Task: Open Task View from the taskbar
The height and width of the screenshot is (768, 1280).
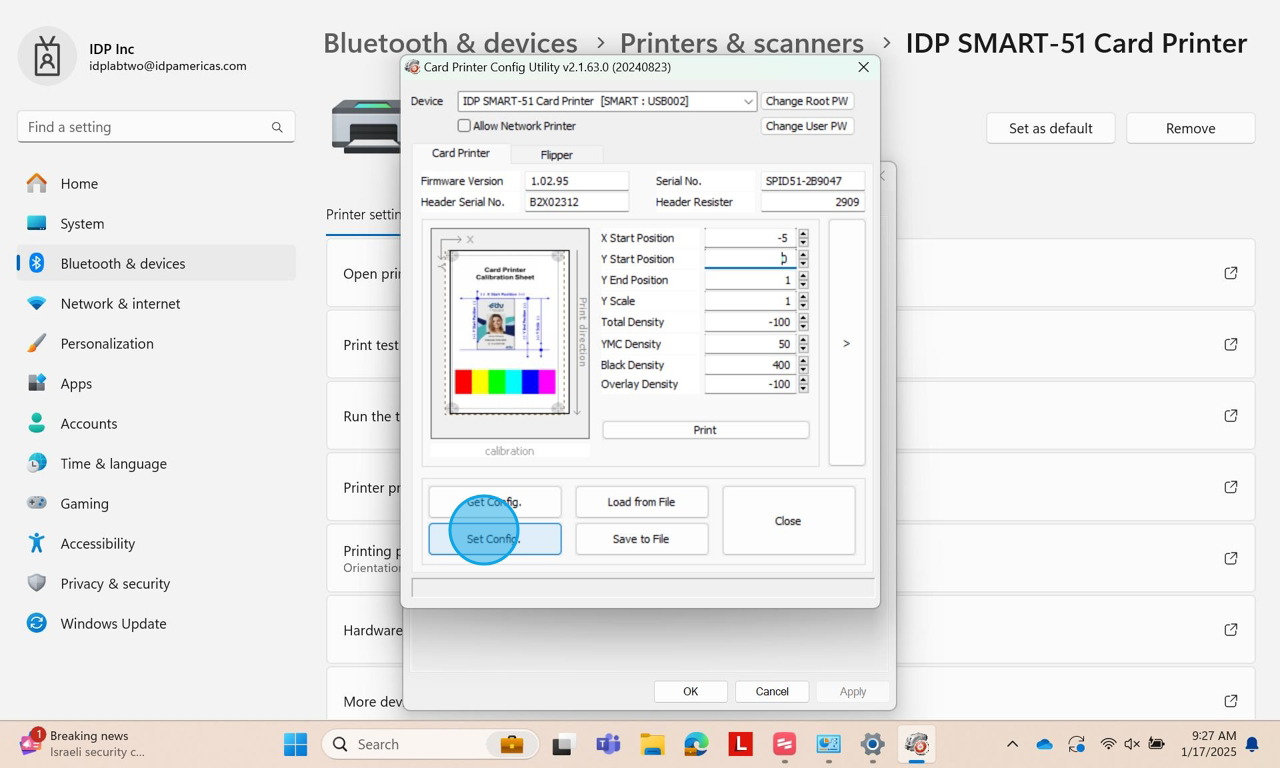Action: coord(562,744)
